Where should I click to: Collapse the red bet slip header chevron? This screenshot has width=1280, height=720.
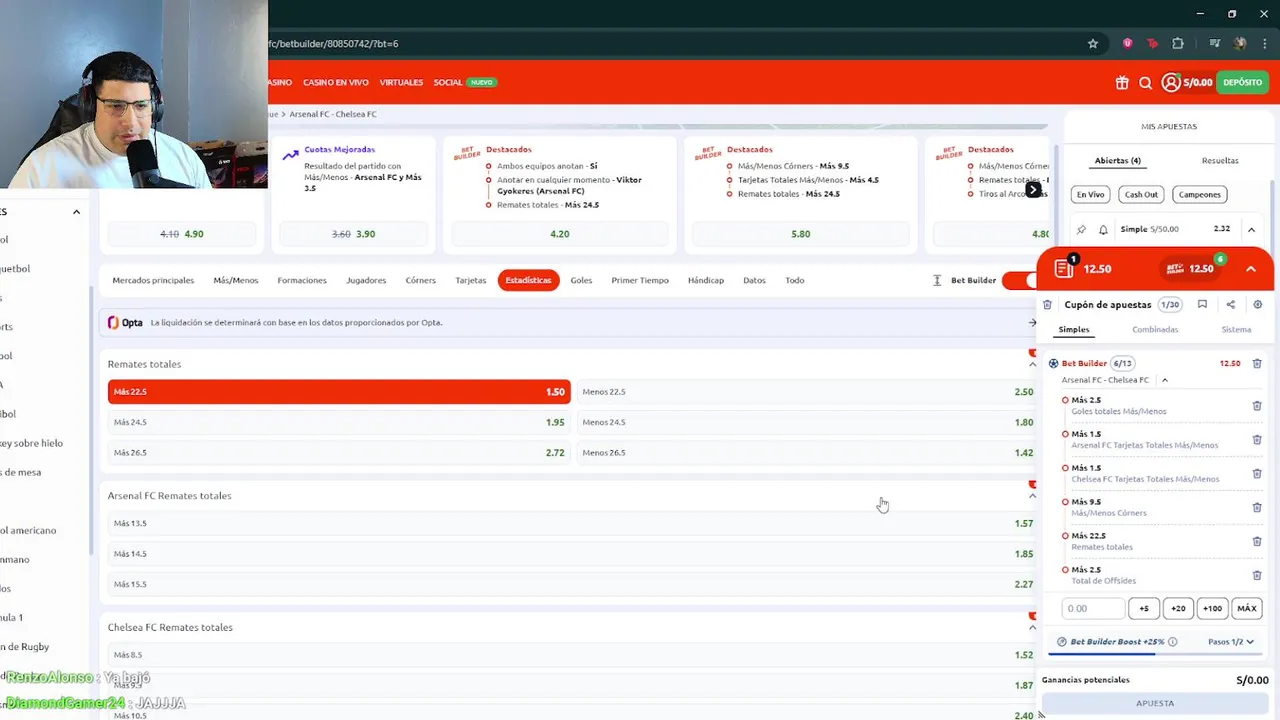pyautogui.click(x=1251, y=269)
